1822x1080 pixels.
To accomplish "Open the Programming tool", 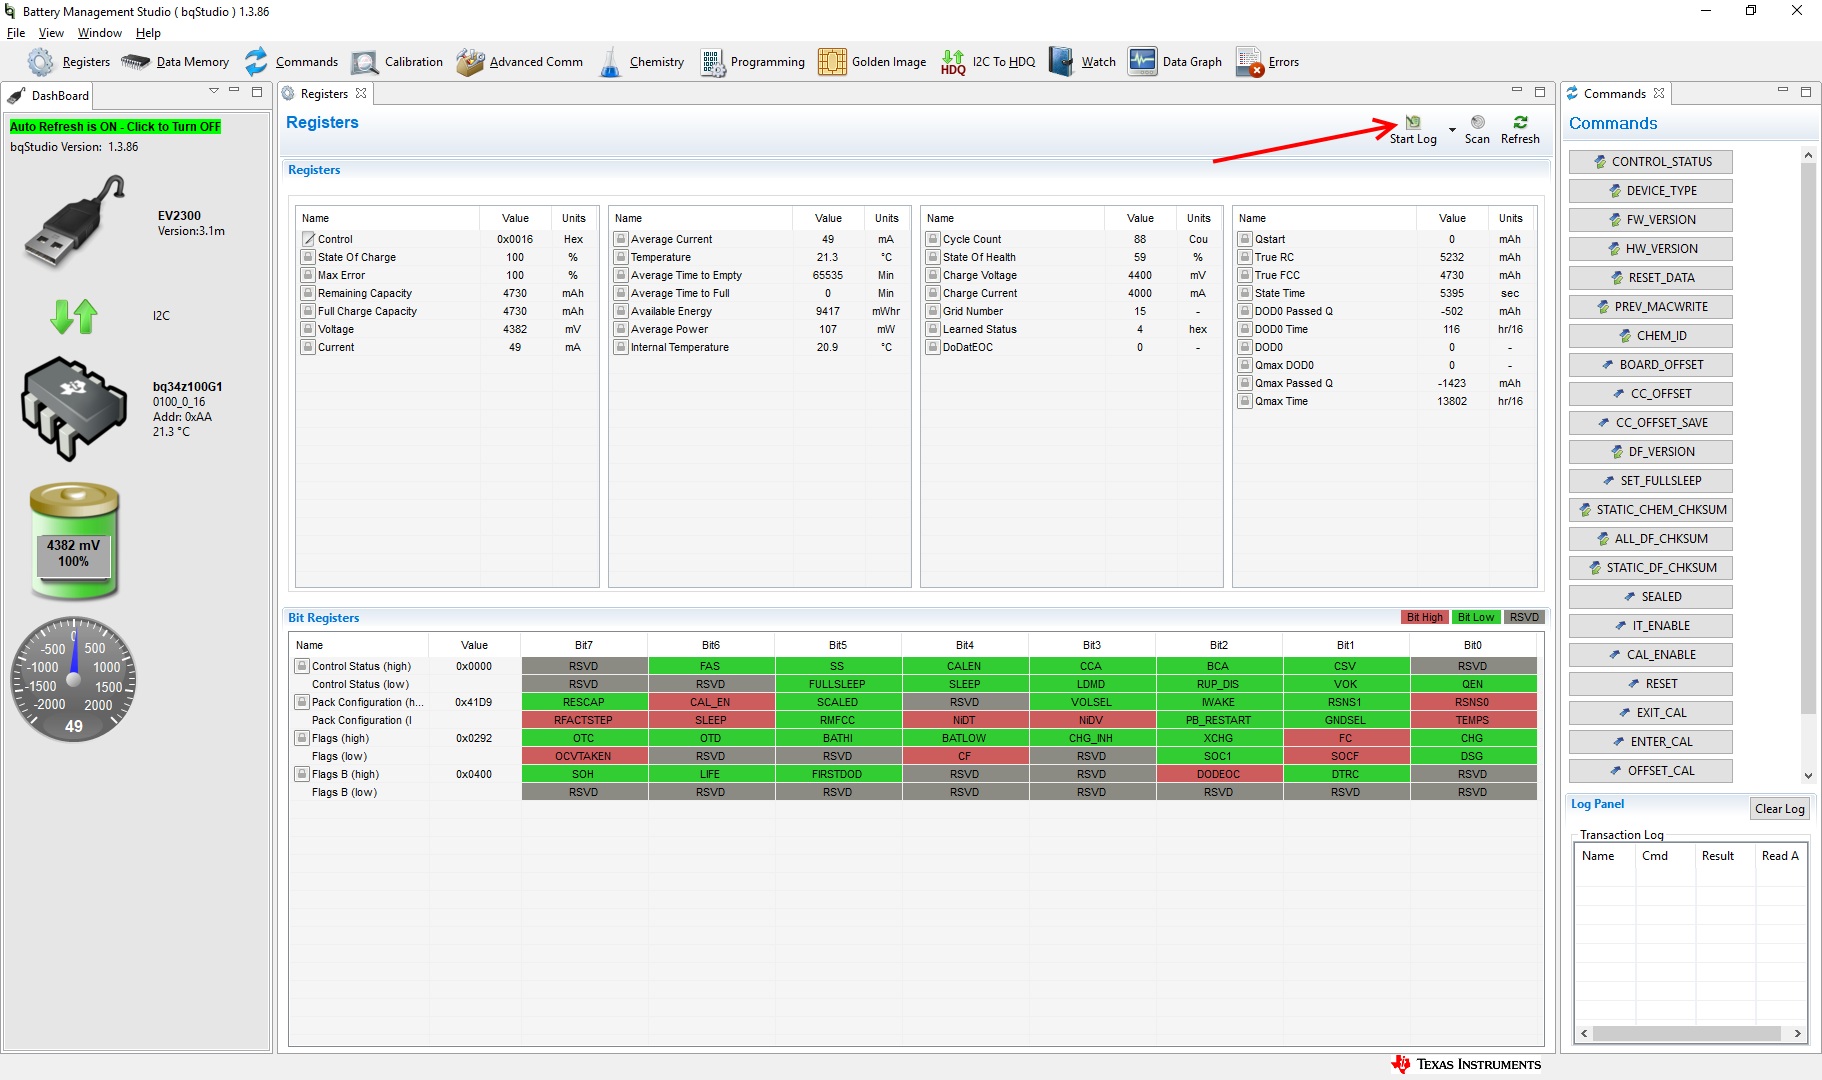I will click(752, 62).
